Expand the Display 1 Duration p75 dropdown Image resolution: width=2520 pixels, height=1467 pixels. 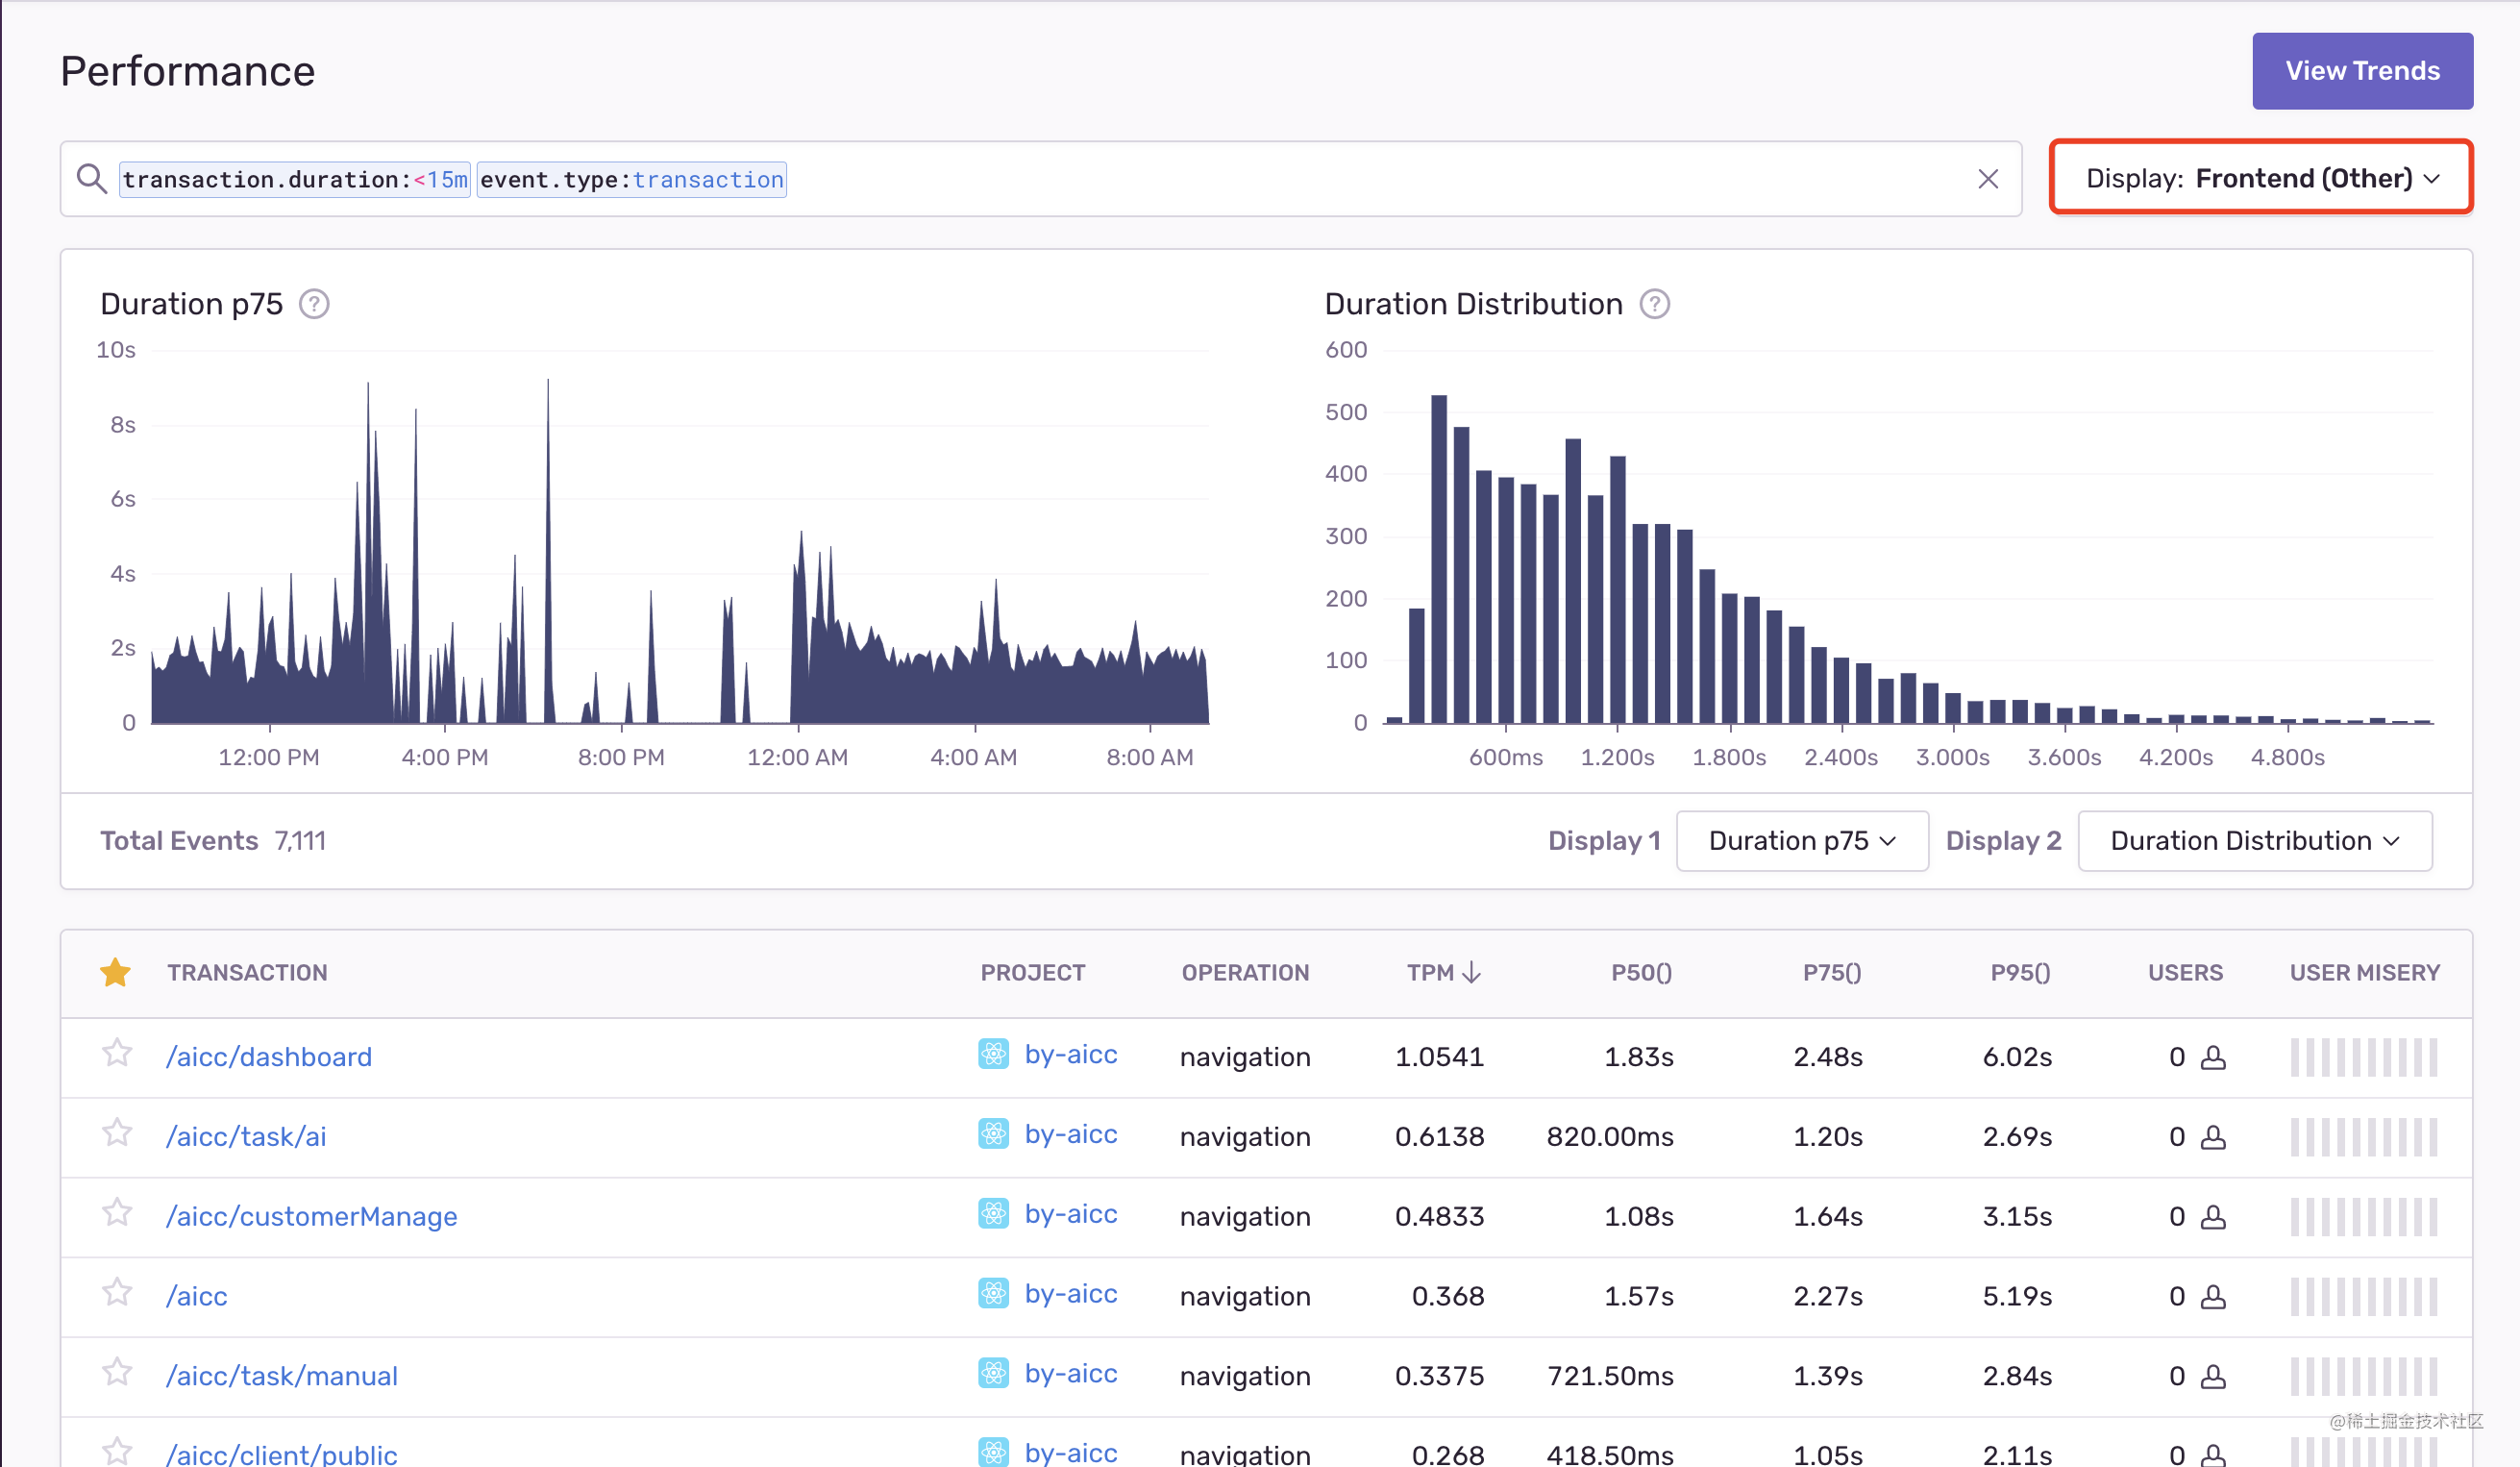(x=1802, y=841)
